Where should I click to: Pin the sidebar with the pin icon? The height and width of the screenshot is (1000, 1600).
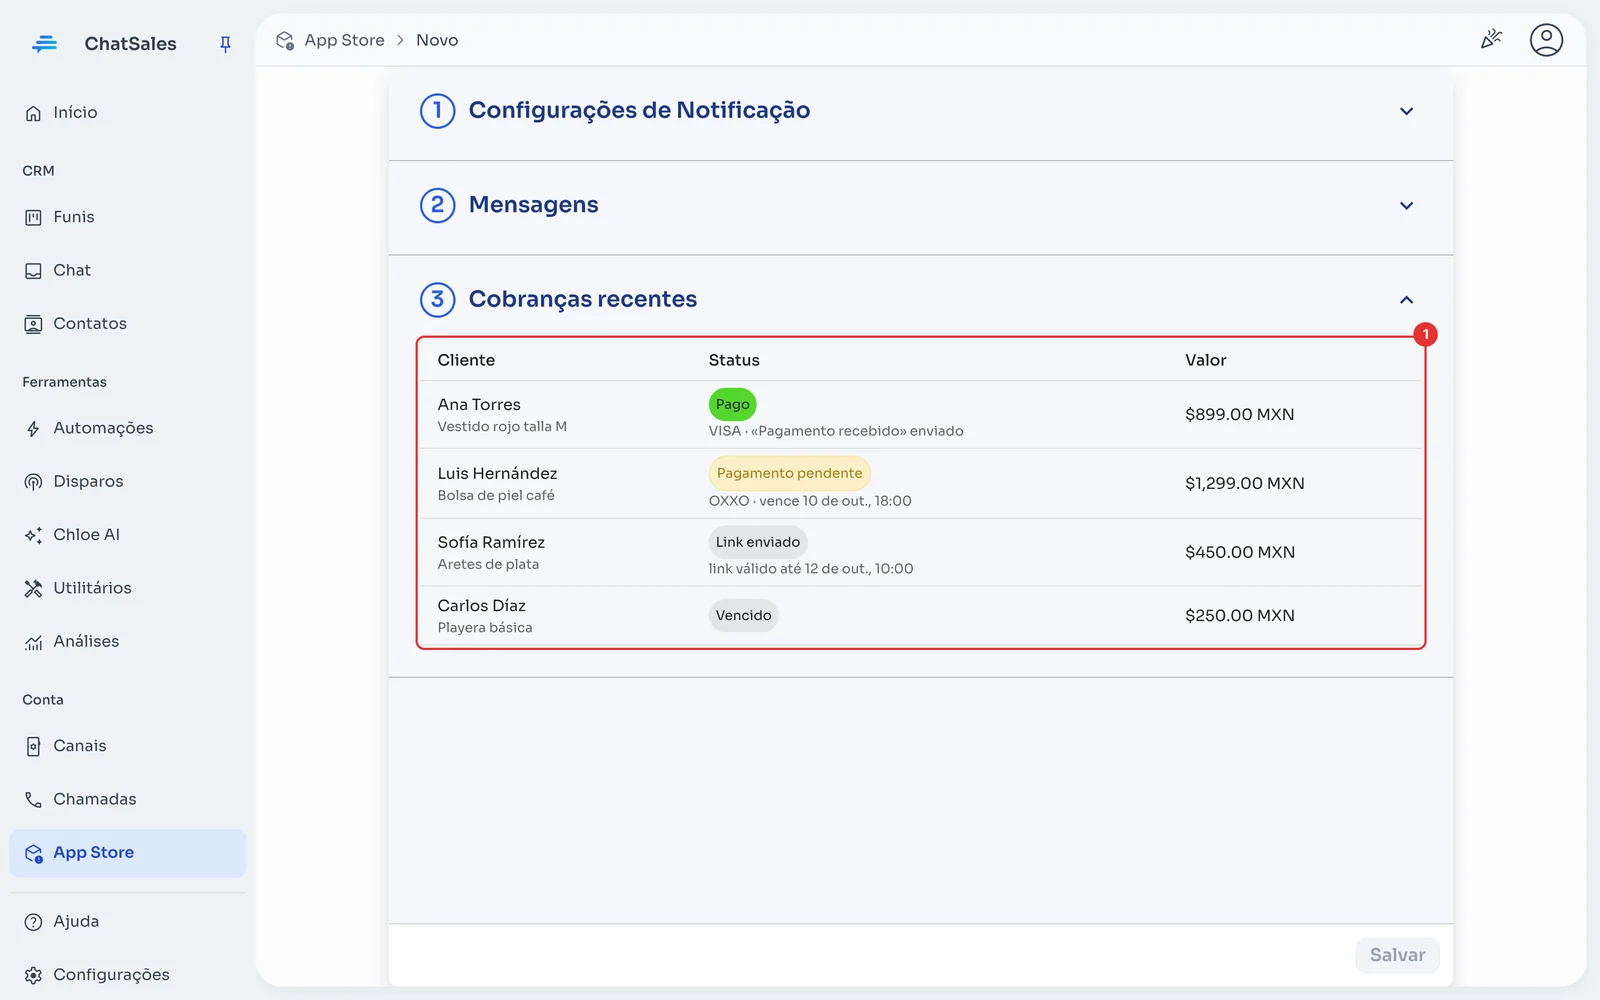[225, 44]
